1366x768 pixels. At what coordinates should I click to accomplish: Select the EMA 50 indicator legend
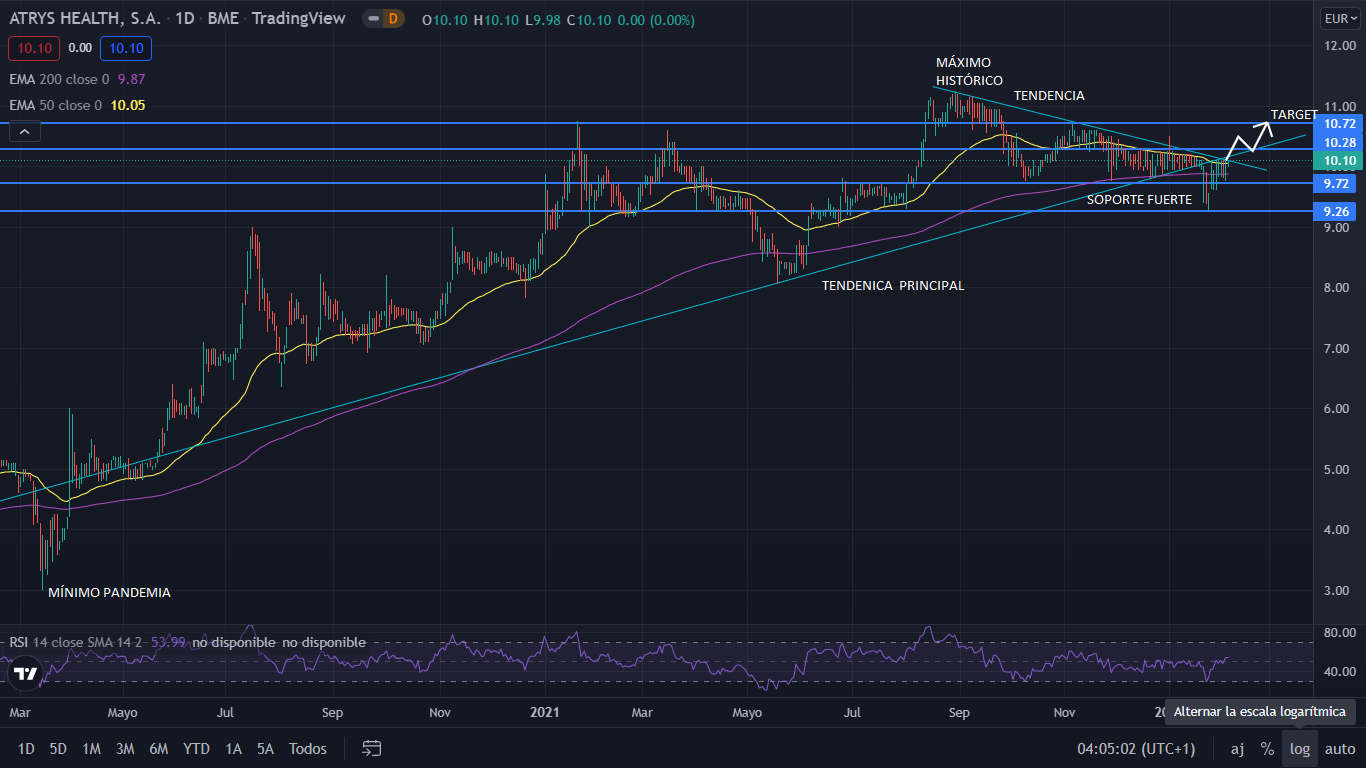tap(55, 105)
